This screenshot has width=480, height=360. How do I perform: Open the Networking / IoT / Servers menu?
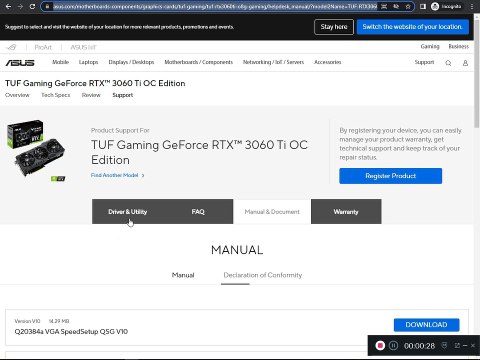click(273, 62)
